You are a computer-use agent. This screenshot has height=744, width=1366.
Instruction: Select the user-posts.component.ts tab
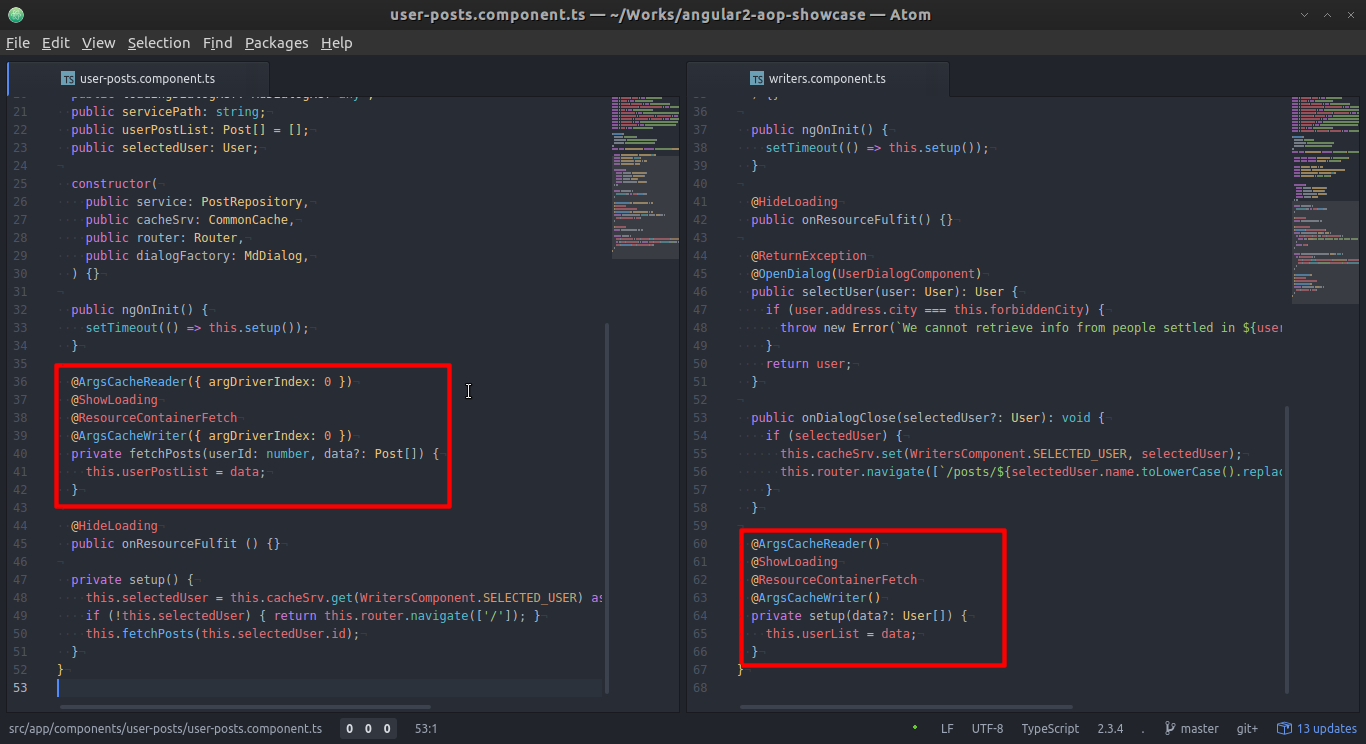(146, 79)
